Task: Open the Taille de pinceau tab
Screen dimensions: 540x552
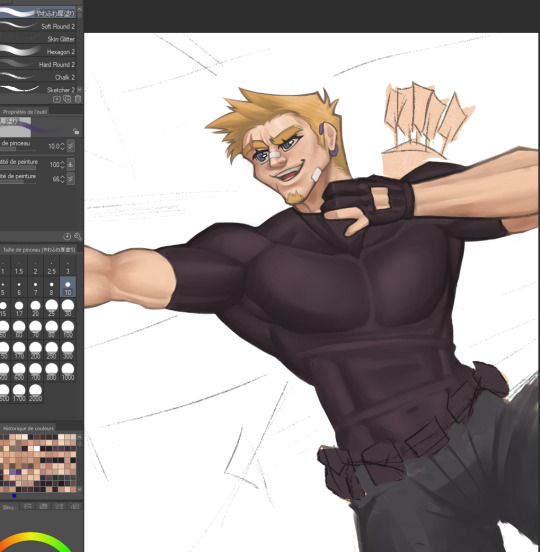Action: [38, 250]
